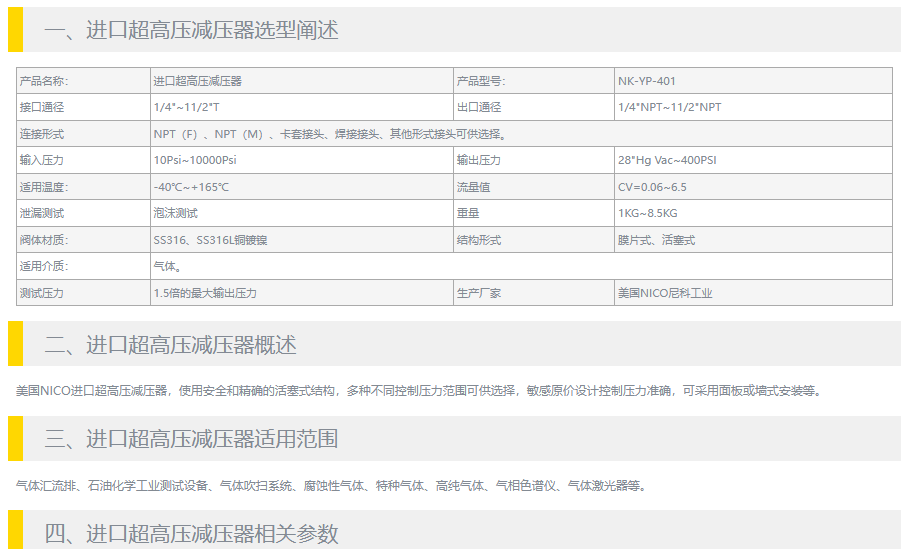Select the 三、进口超高压减压器适用范围 heading
The image size is (909, 549).
tap(191, 439)
